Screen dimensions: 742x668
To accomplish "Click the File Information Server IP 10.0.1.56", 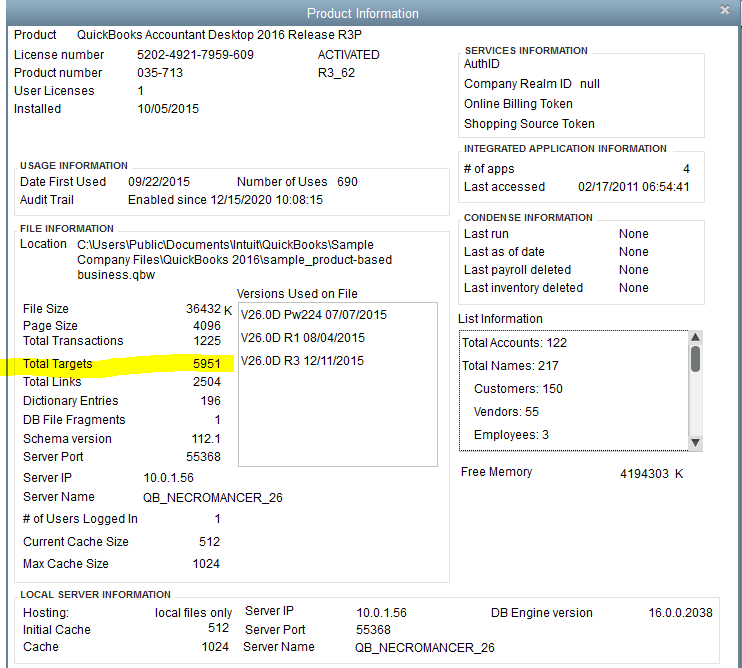I will point(168,478).
